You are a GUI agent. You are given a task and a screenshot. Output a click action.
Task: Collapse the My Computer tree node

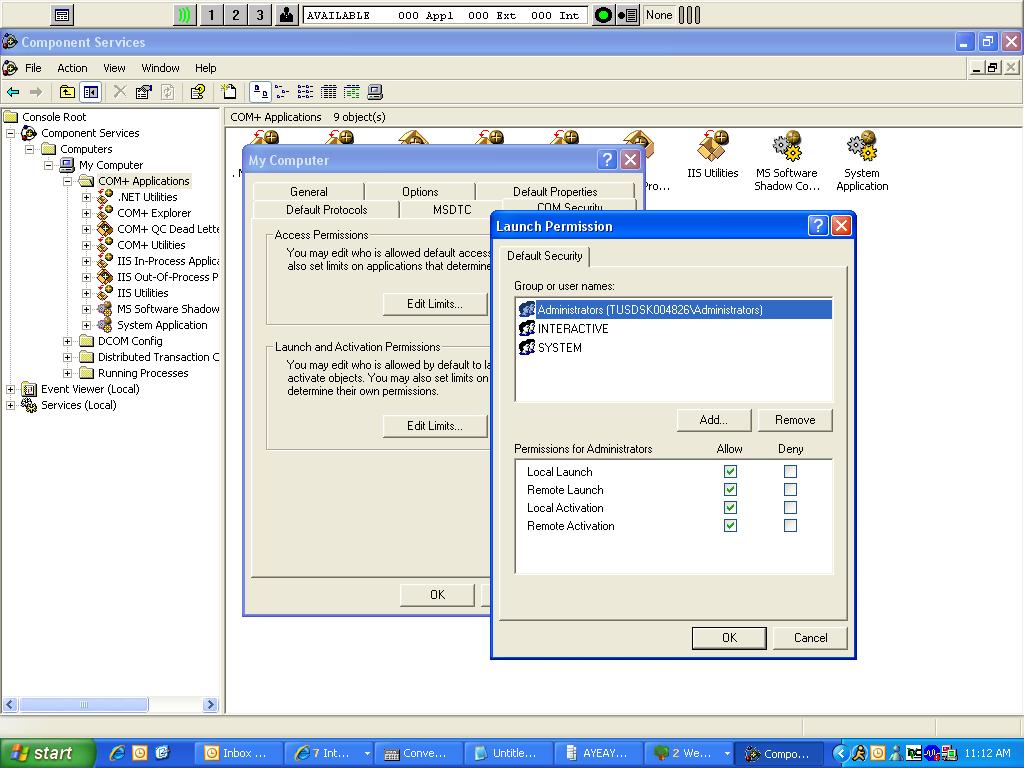48,165
